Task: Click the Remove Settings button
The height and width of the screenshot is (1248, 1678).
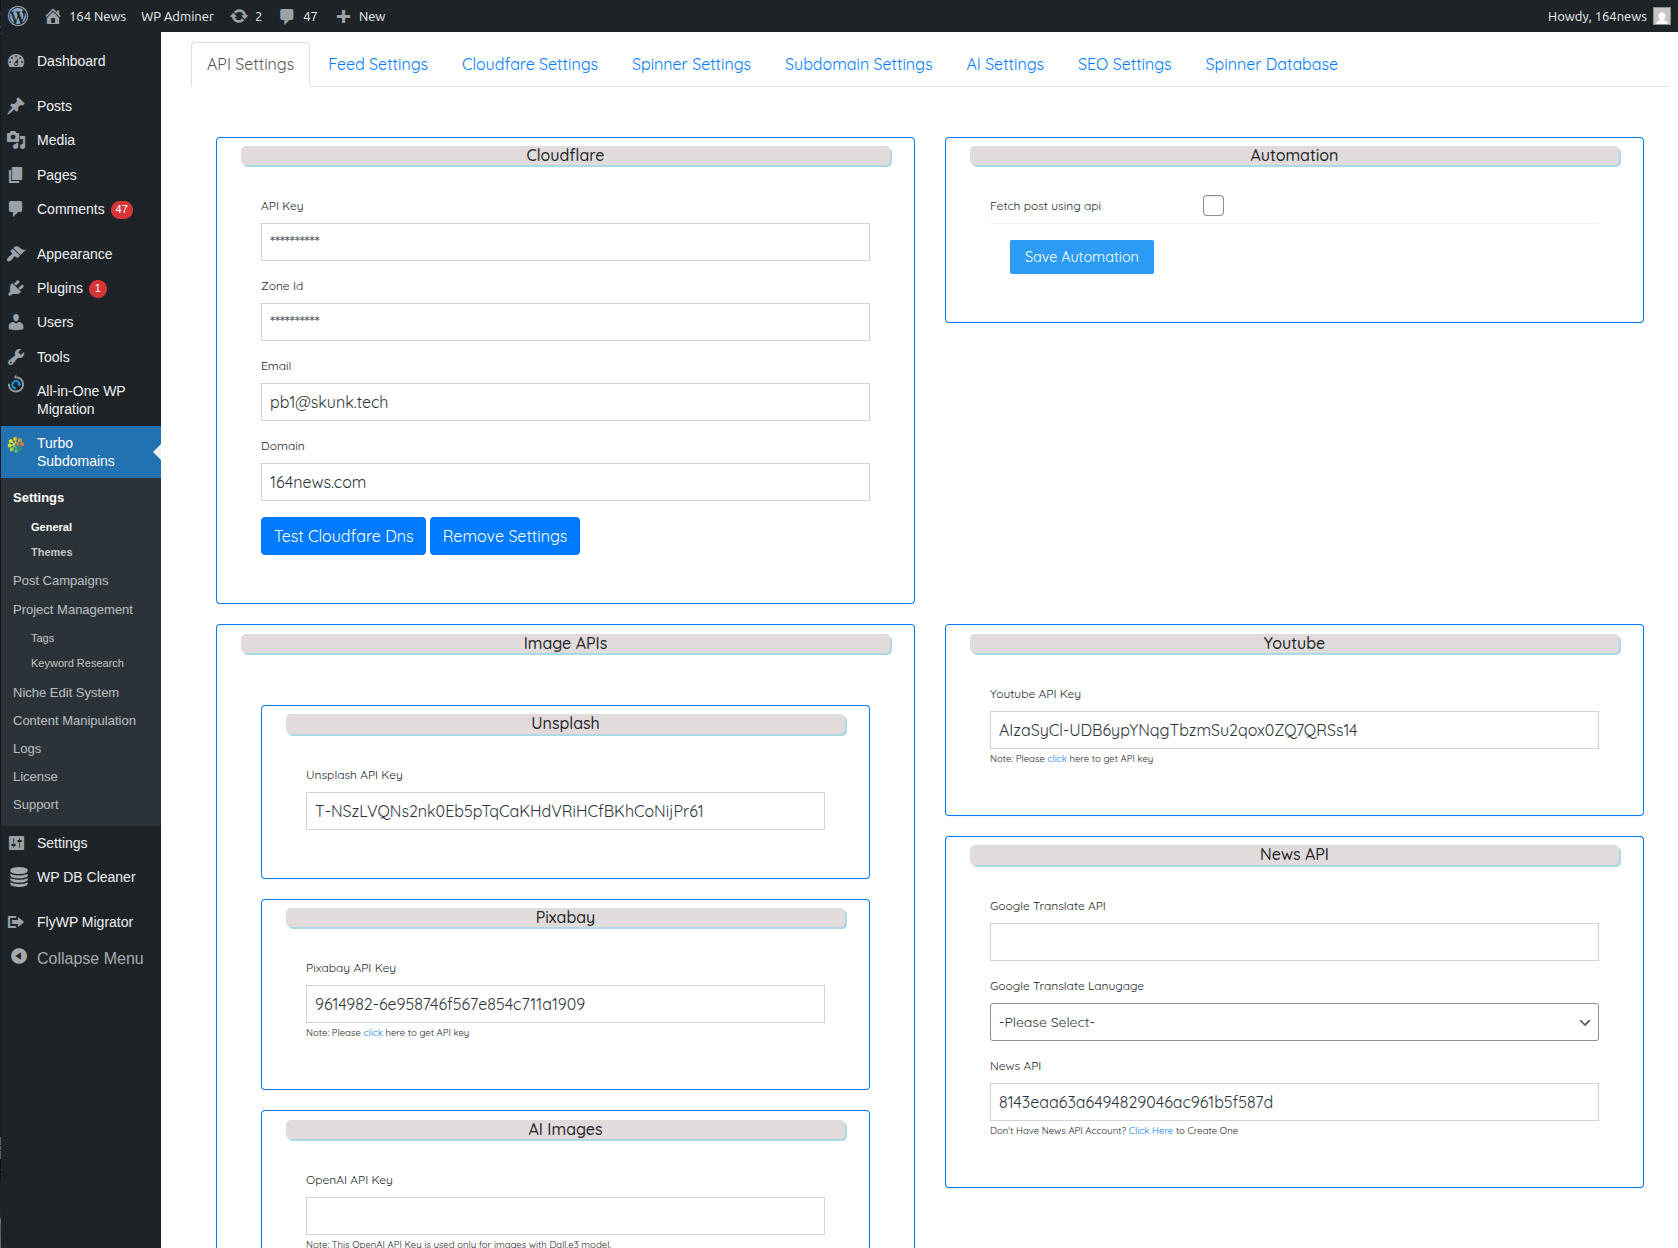Action: [x=504, y=536]
